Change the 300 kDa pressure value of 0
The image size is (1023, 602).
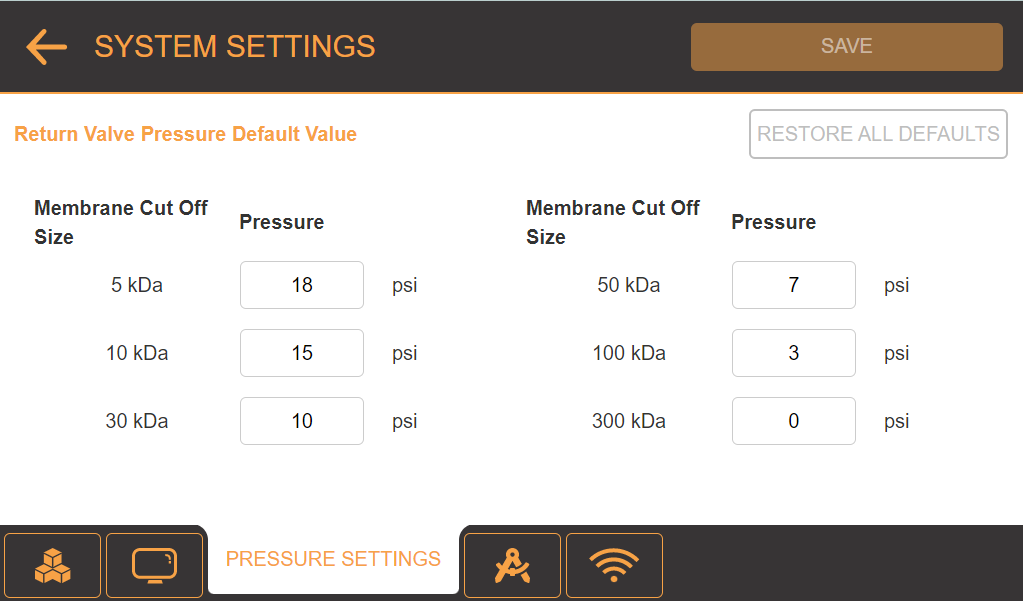793,421
